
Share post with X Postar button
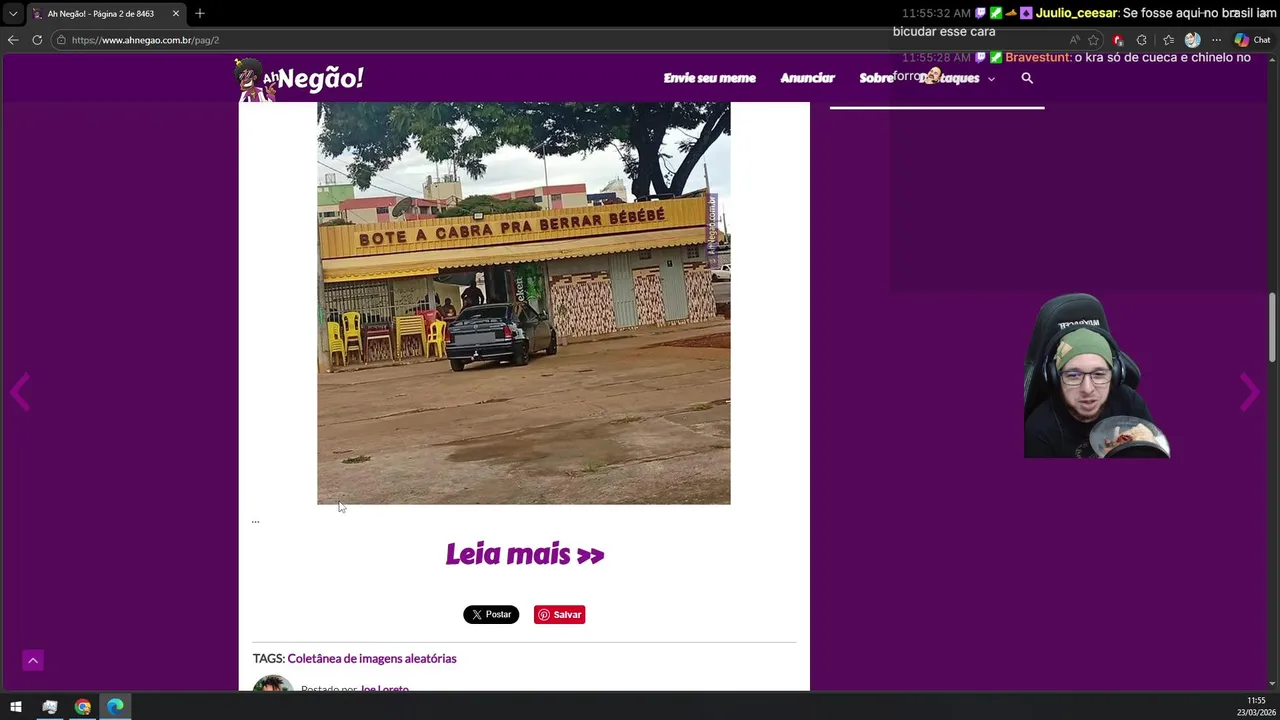click(491, 614)
